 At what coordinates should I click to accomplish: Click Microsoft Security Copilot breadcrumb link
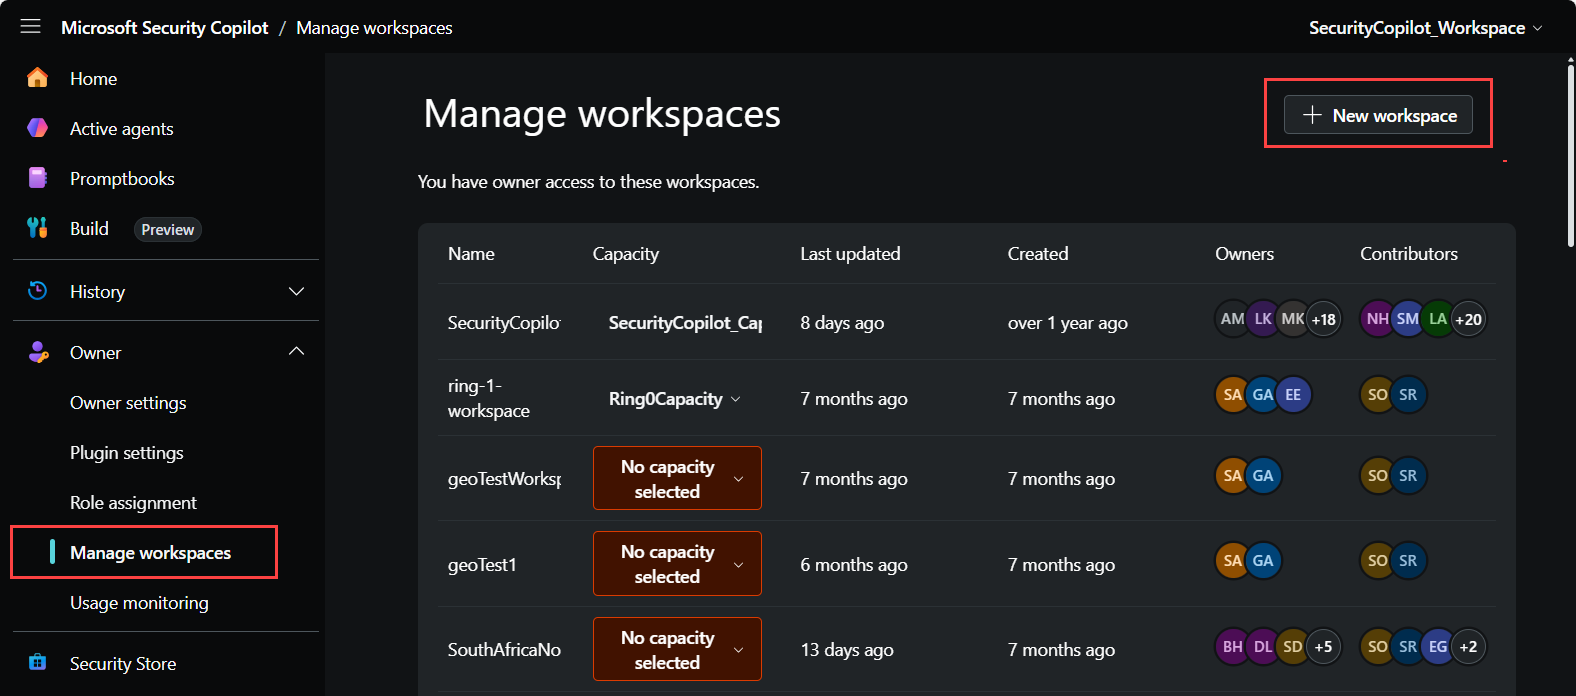click(165, 28)
